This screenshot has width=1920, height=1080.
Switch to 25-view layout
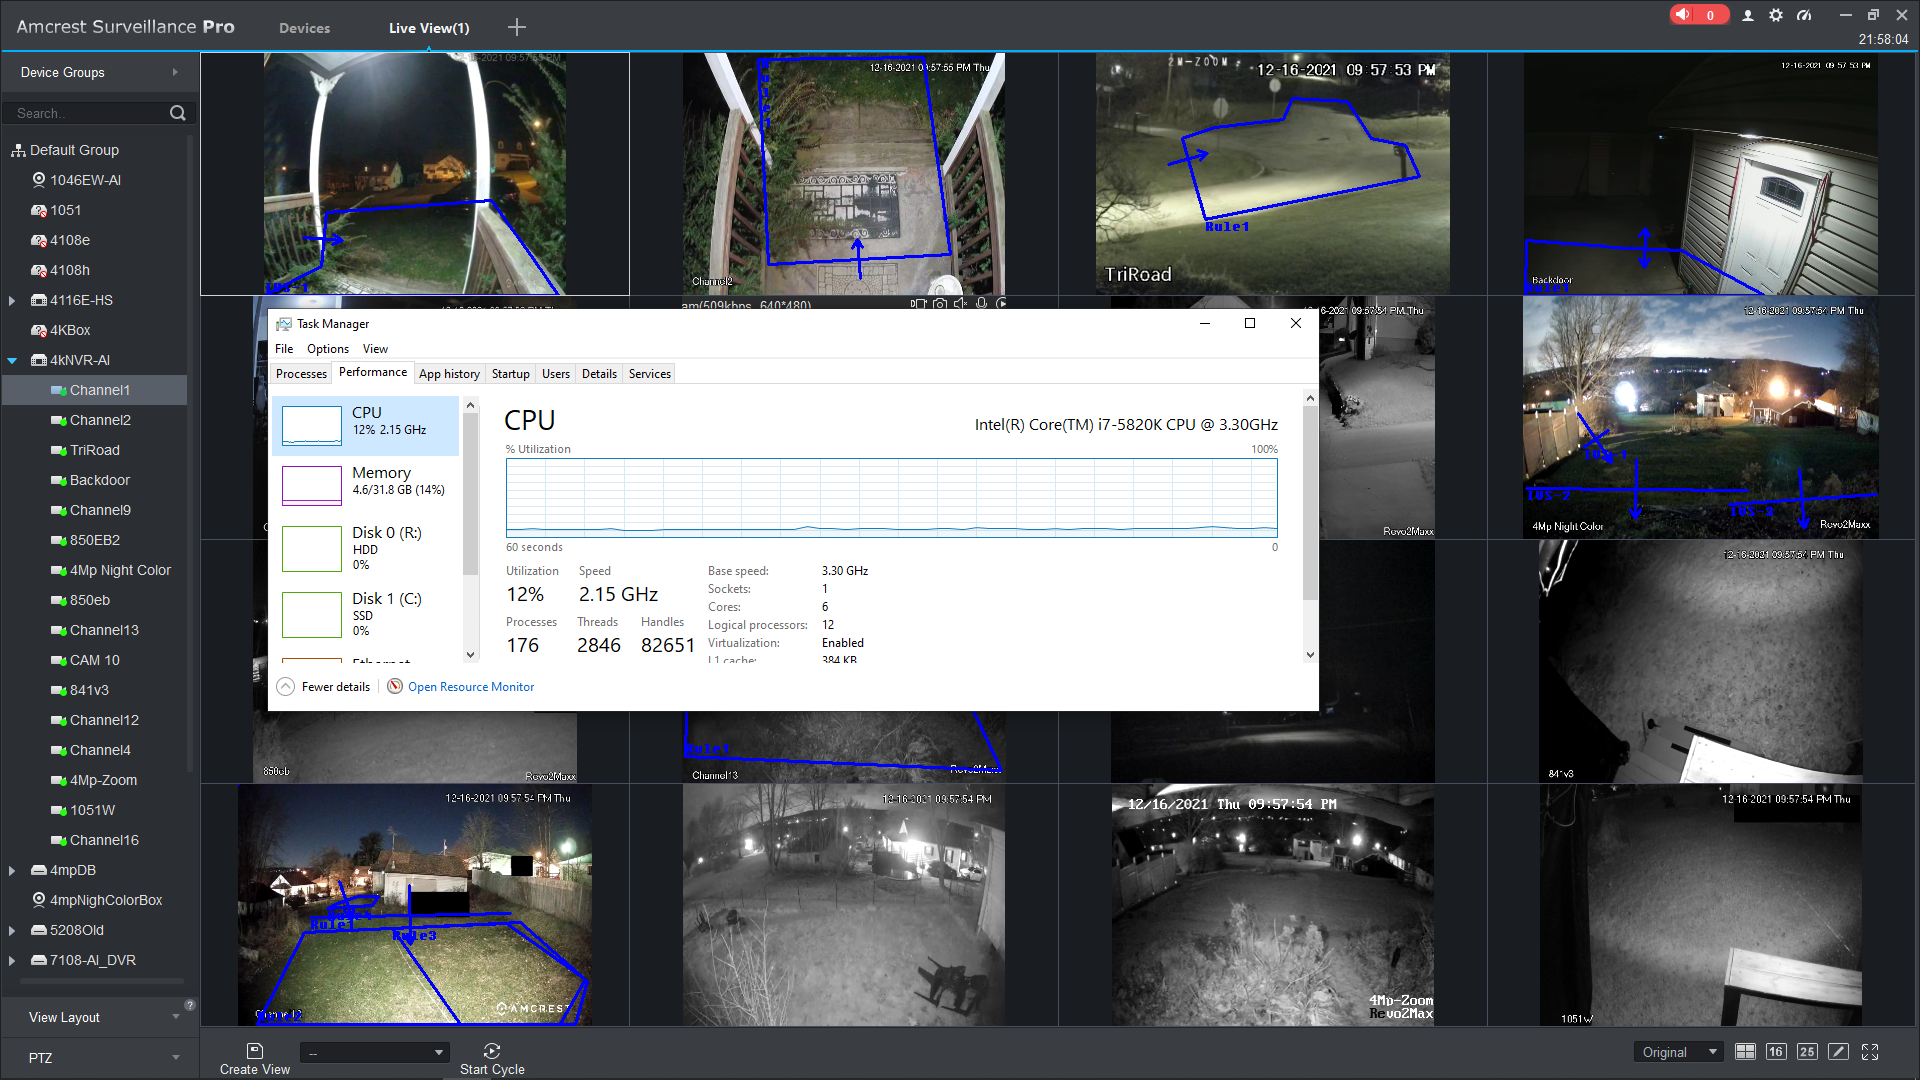point(1807,1052)
